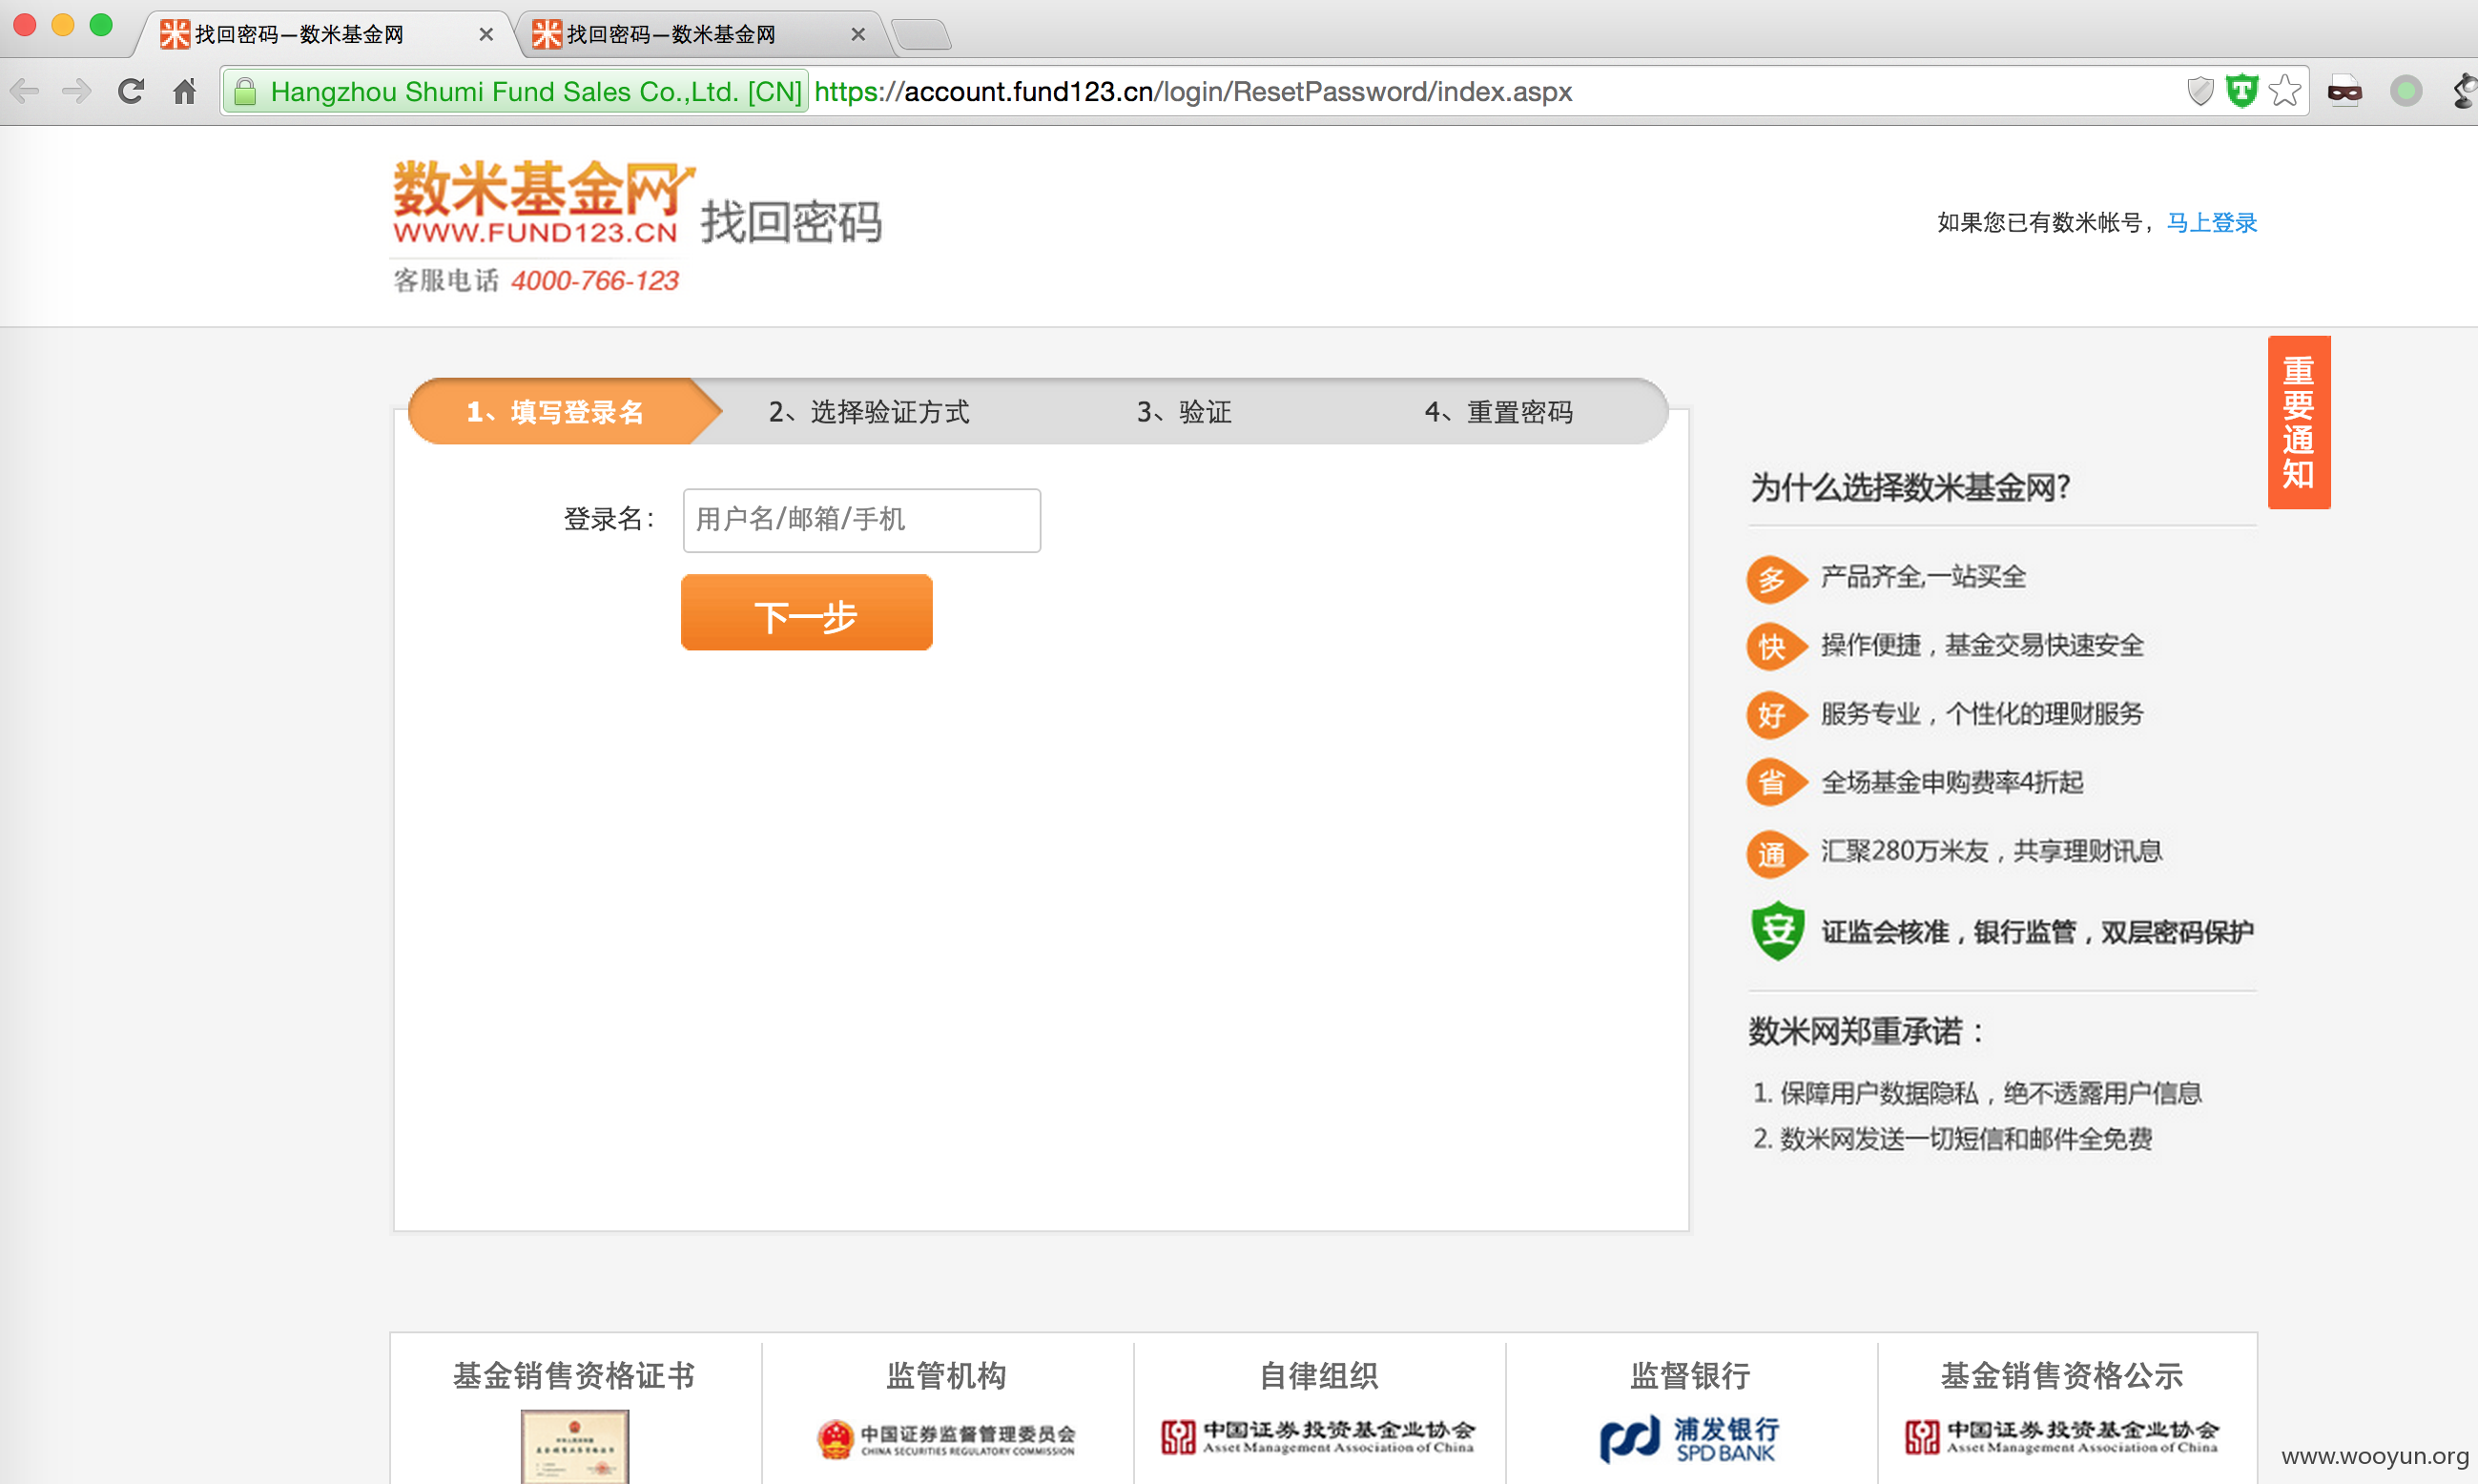
Task: Go to the home page icon
Action: tap(185, 92)
